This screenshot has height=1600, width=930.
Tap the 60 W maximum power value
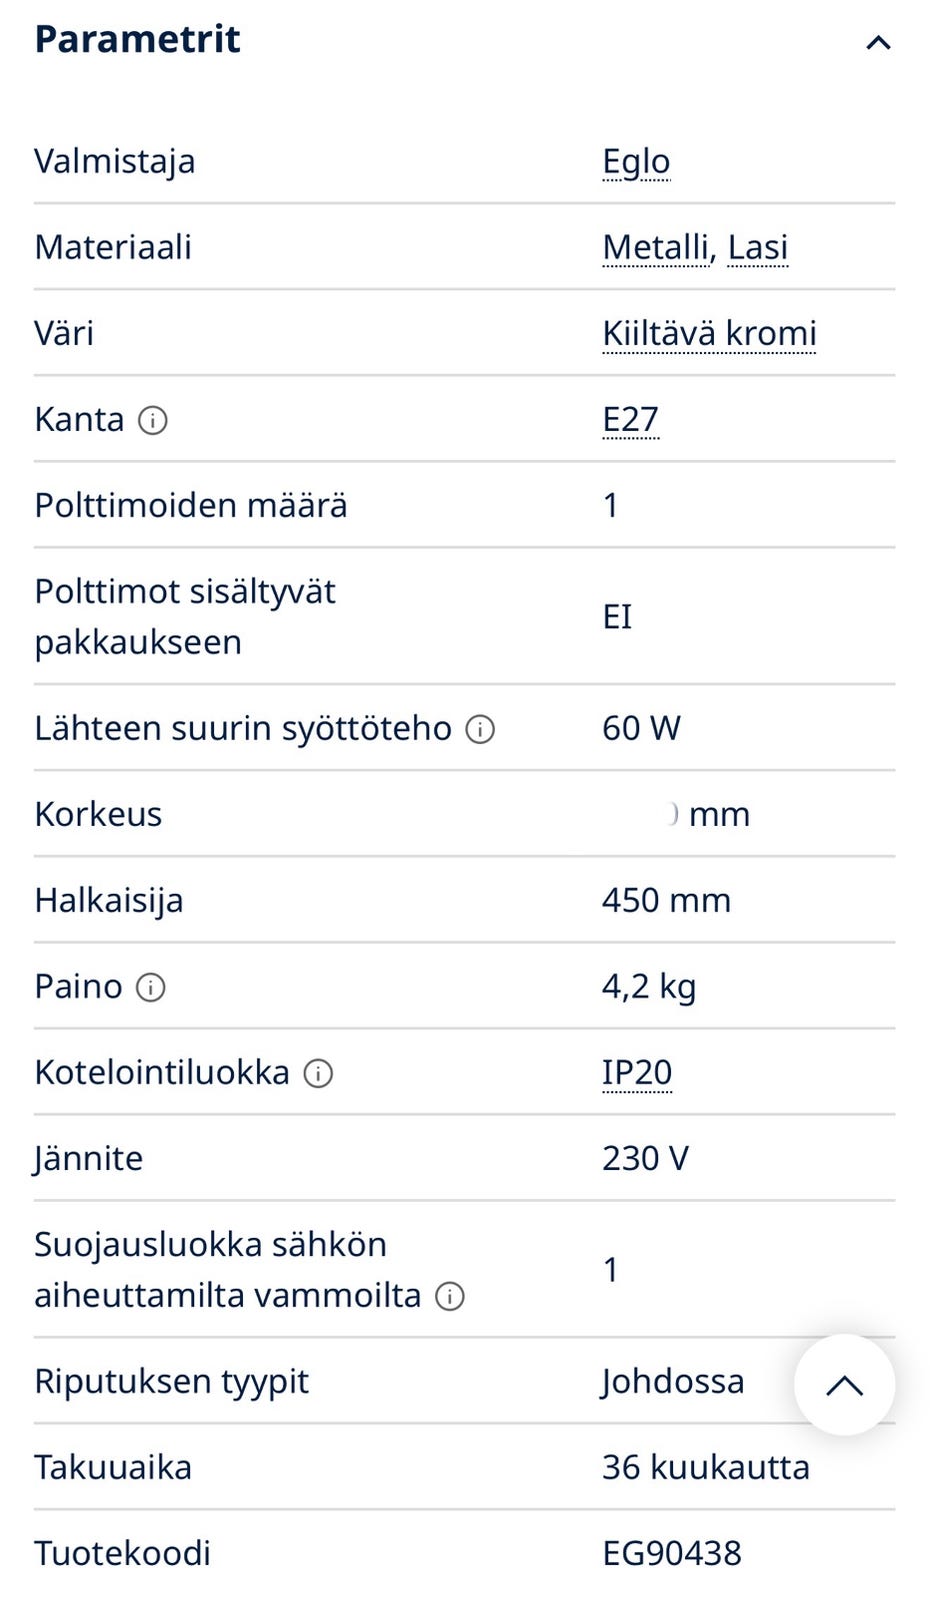coord(641,728)
